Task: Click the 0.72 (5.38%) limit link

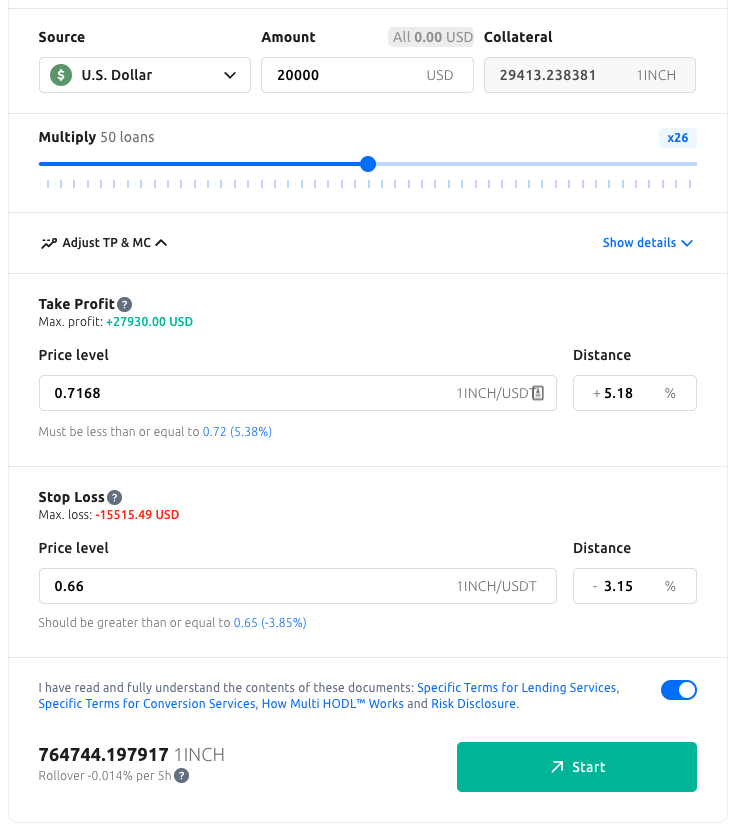Action: [237, 432]
